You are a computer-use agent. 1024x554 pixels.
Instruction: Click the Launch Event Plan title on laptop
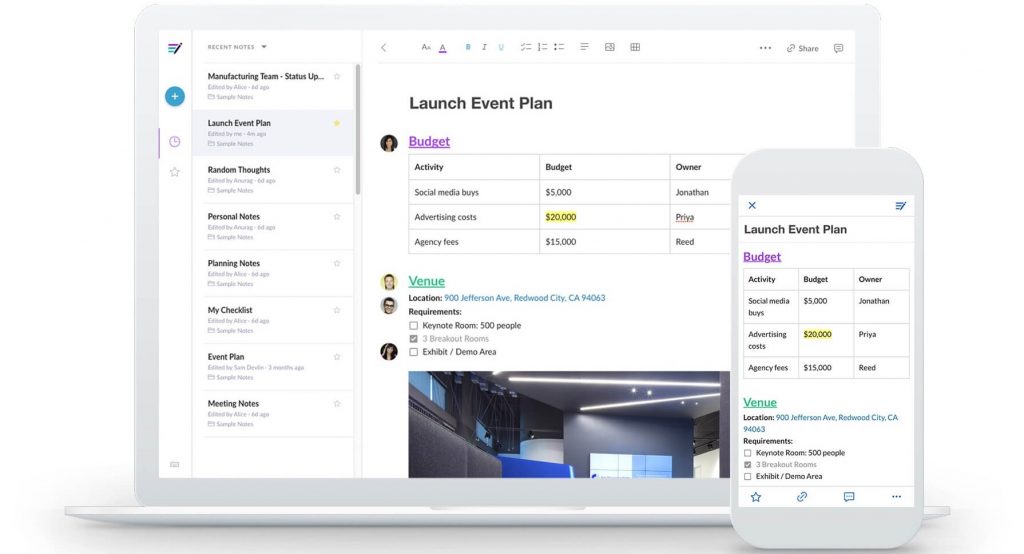481,103
